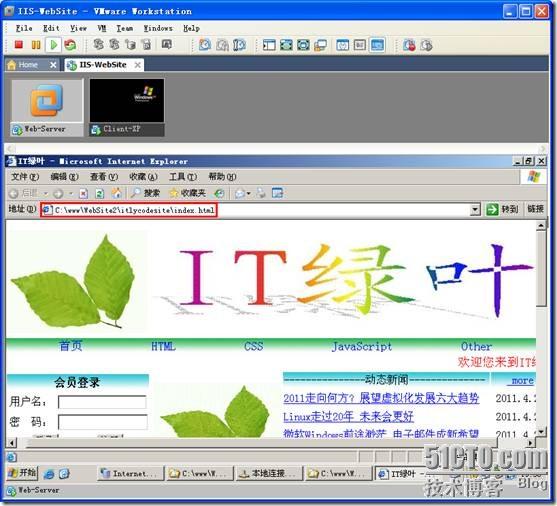Toggle the VMware sidebar view icon
Screen dimensions: 557x506
click(x=269, y=45)
